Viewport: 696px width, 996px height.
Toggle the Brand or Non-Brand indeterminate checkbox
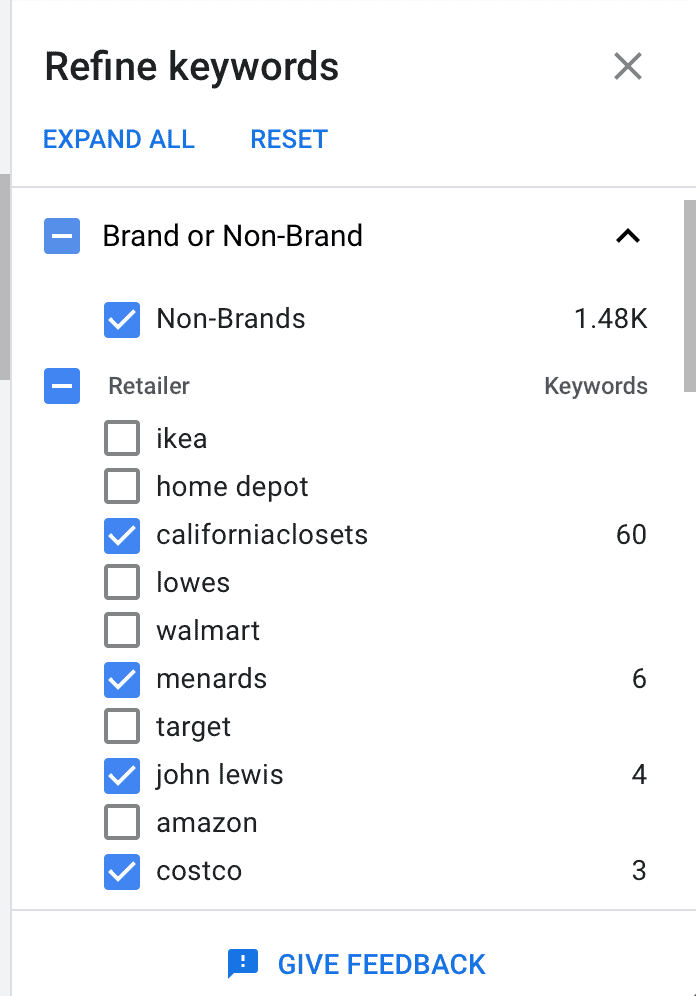tap(62, 236)
